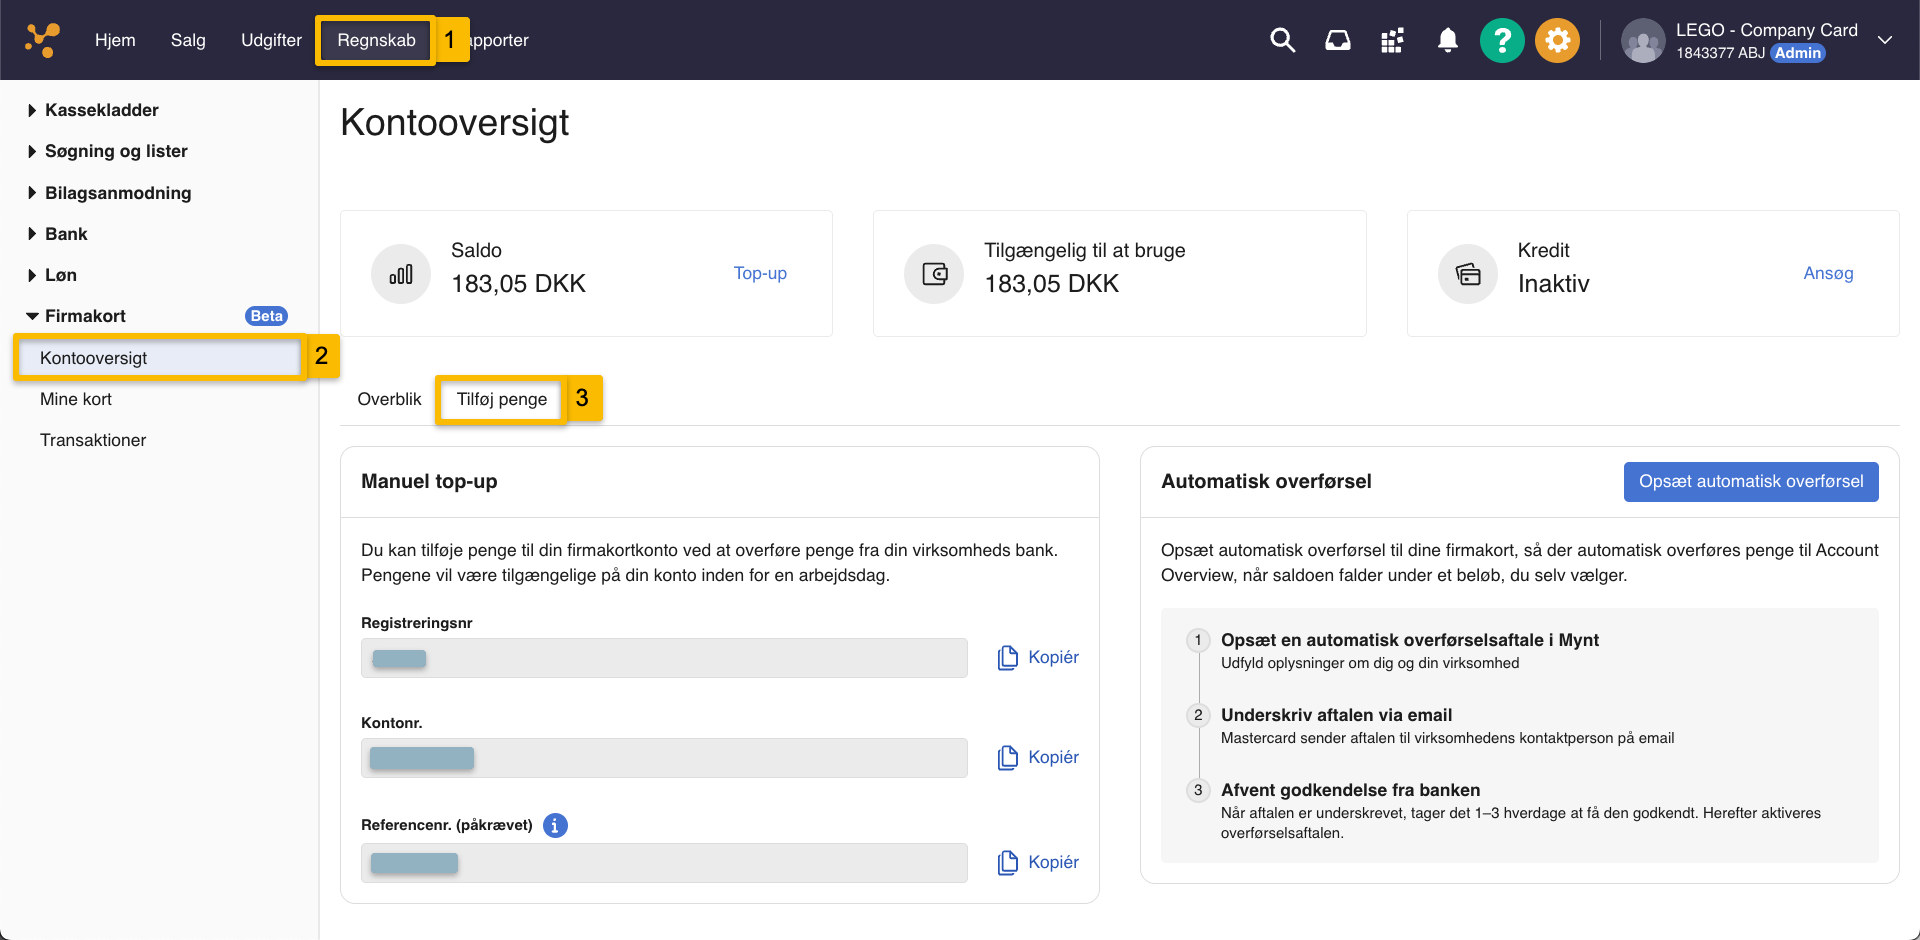Expand the Bank sidebar section
The height and width of the screenshot is (940, 1920).
pos(66,234)
